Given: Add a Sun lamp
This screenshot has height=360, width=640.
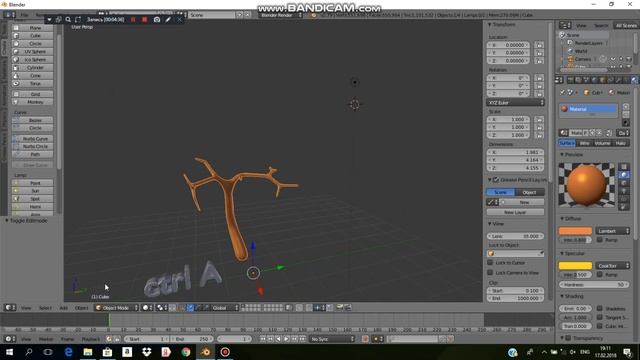Looking at the screenshot, I should (33, 191).
